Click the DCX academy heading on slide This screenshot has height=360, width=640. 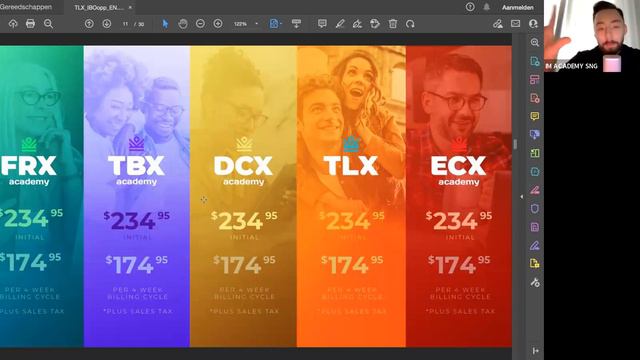(243, 170)
